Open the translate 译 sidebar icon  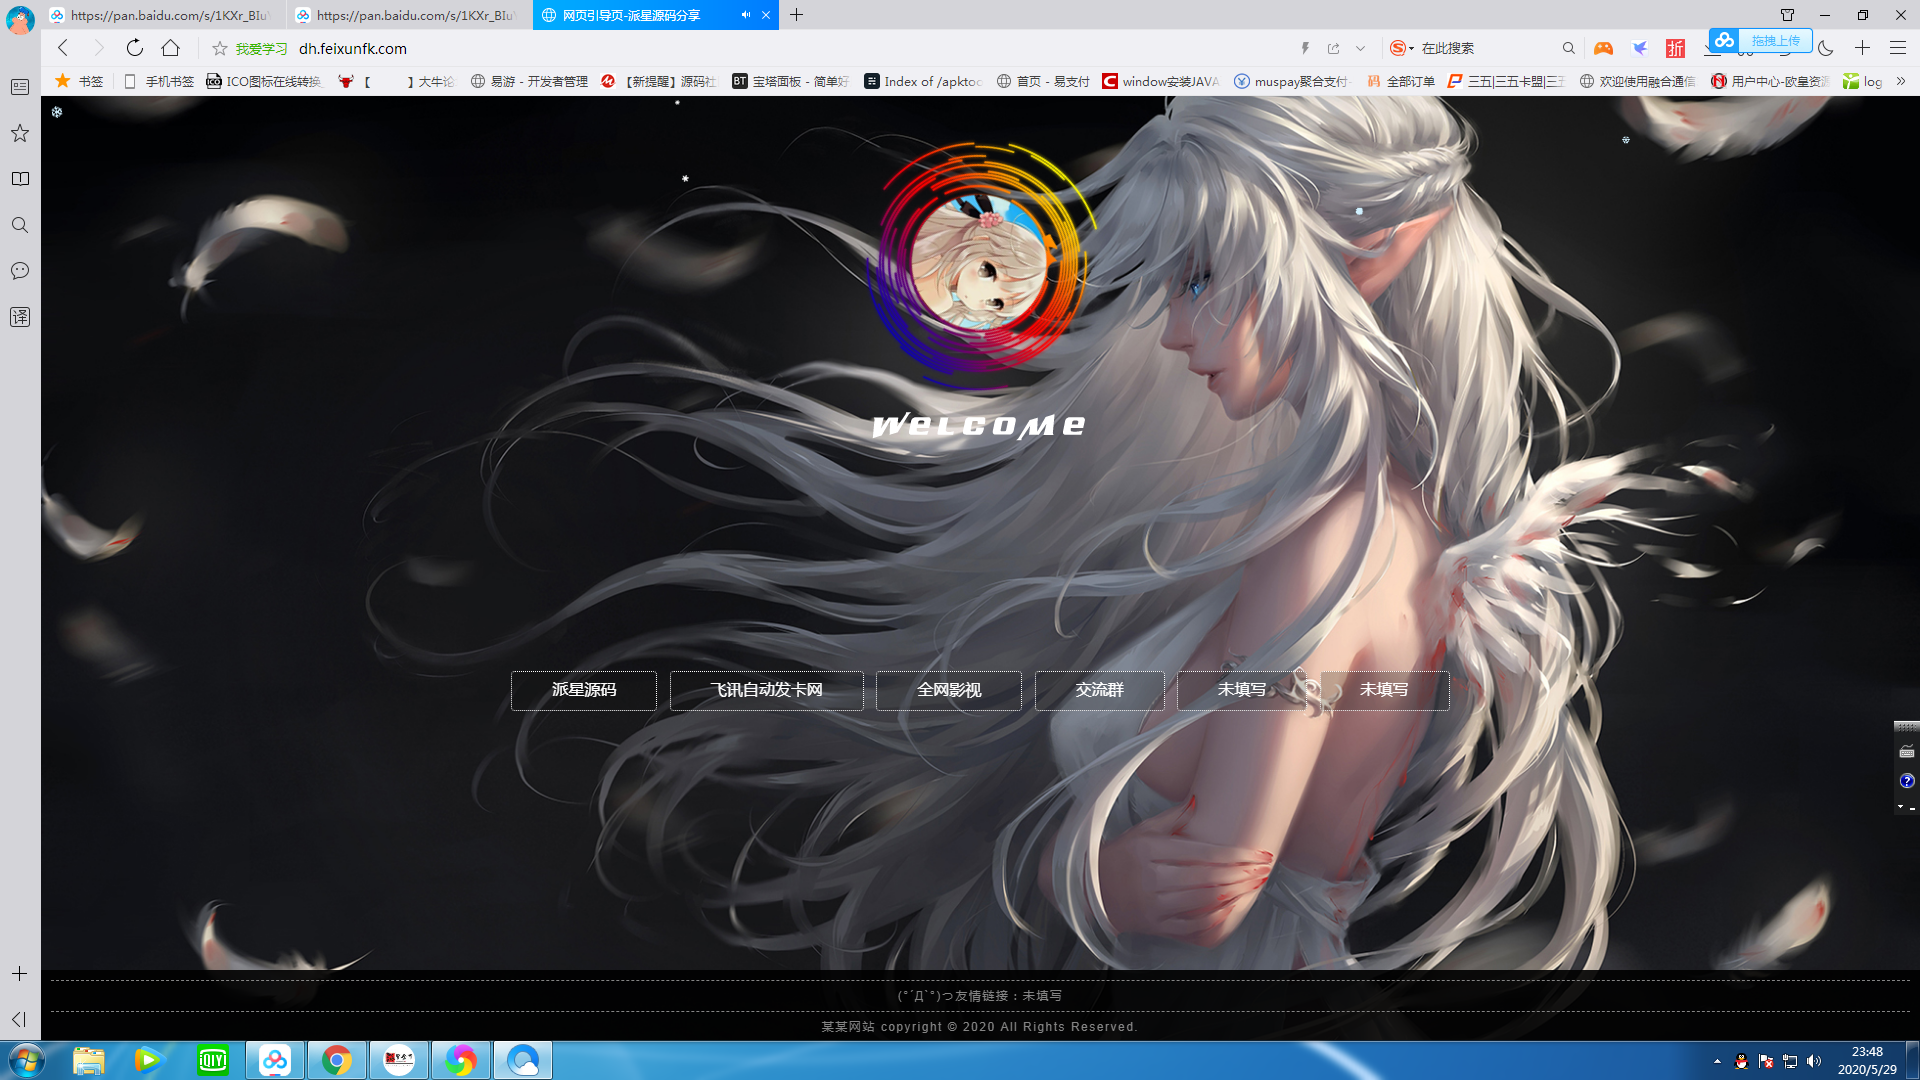[x=20, y=317]
